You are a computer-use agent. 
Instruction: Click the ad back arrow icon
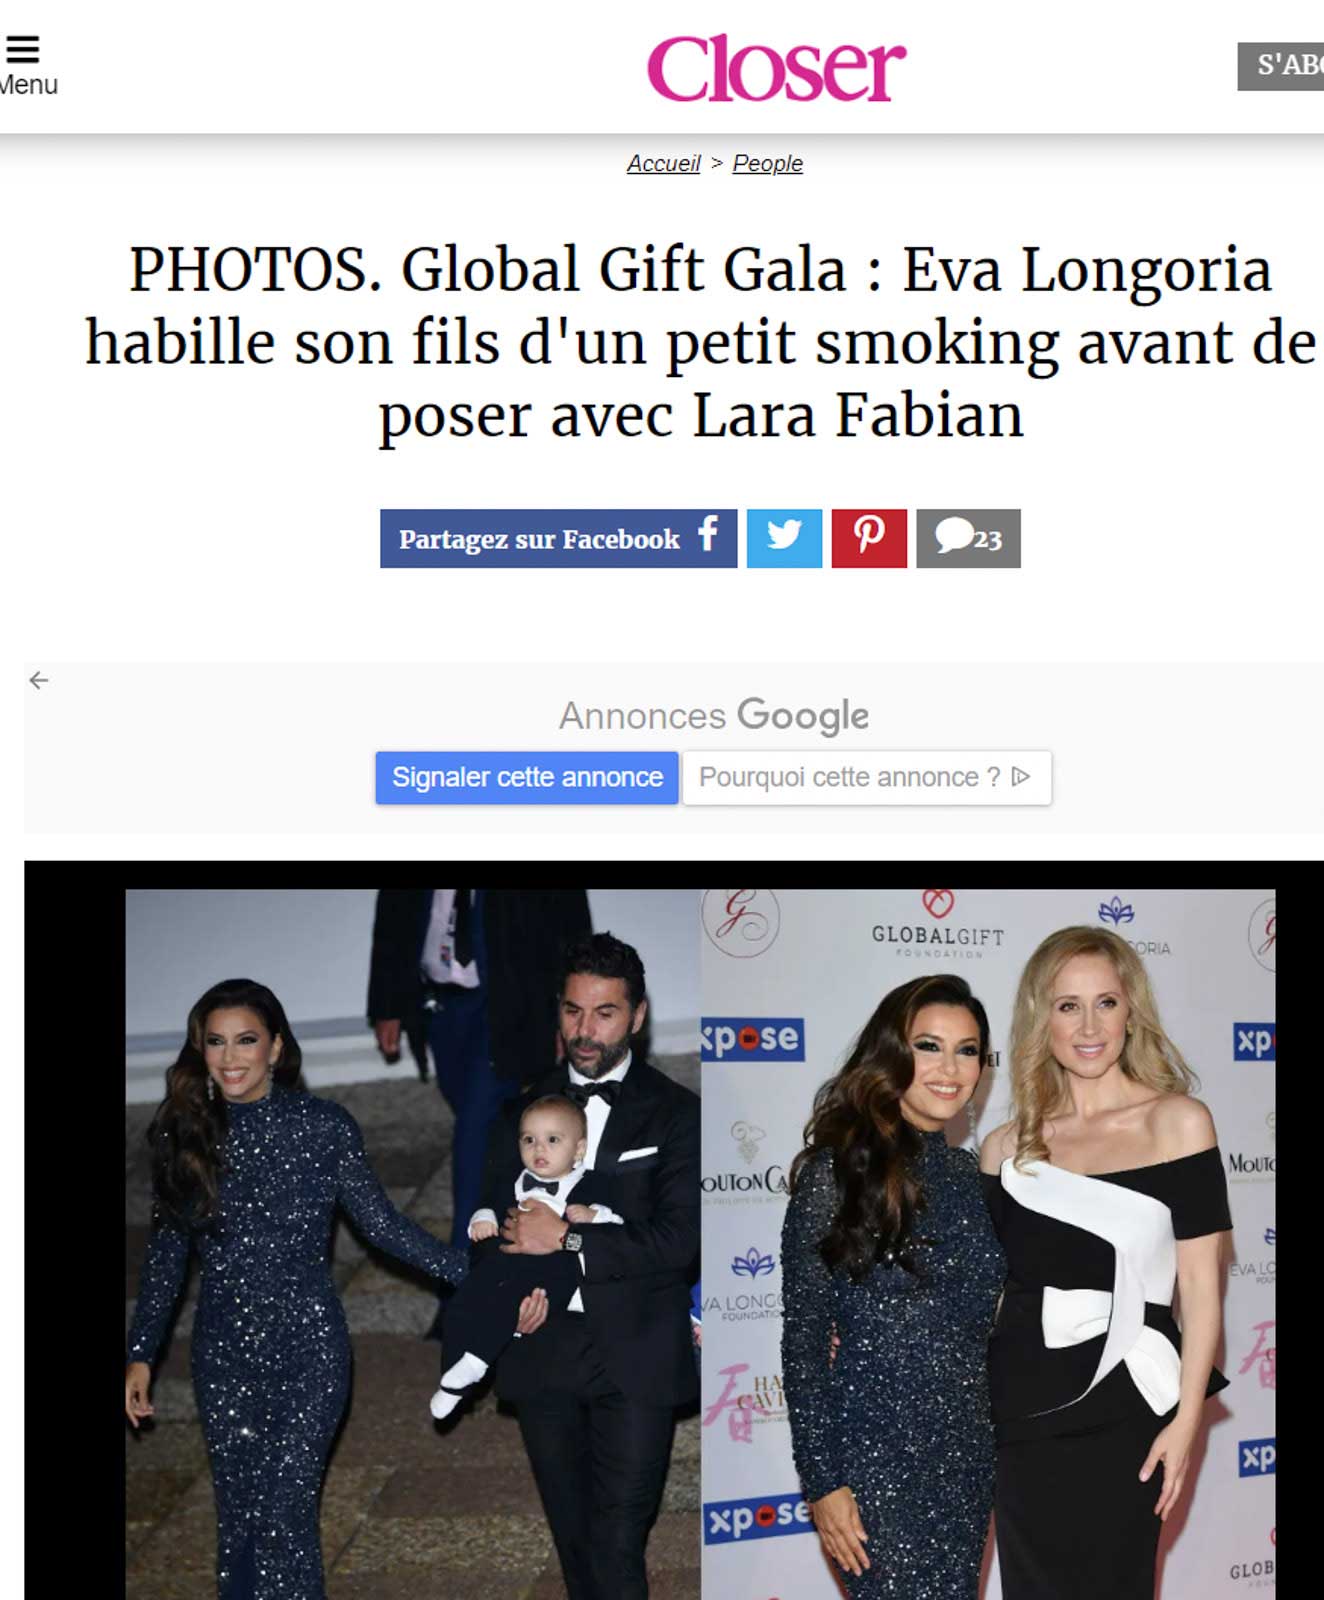click(39, 681)
